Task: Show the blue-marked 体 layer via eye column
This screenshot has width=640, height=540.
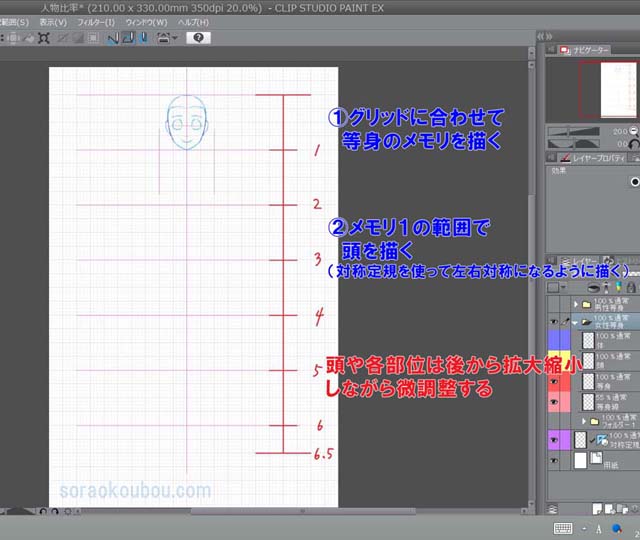Action: (553, 340)
